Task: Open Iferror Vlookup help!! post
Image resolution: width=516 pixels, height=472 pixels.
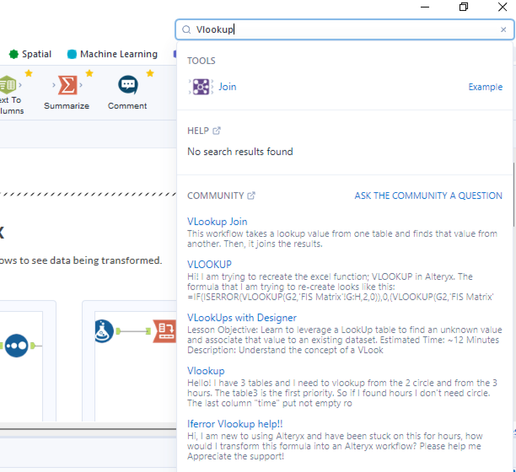Action: [x=235, y=424]
